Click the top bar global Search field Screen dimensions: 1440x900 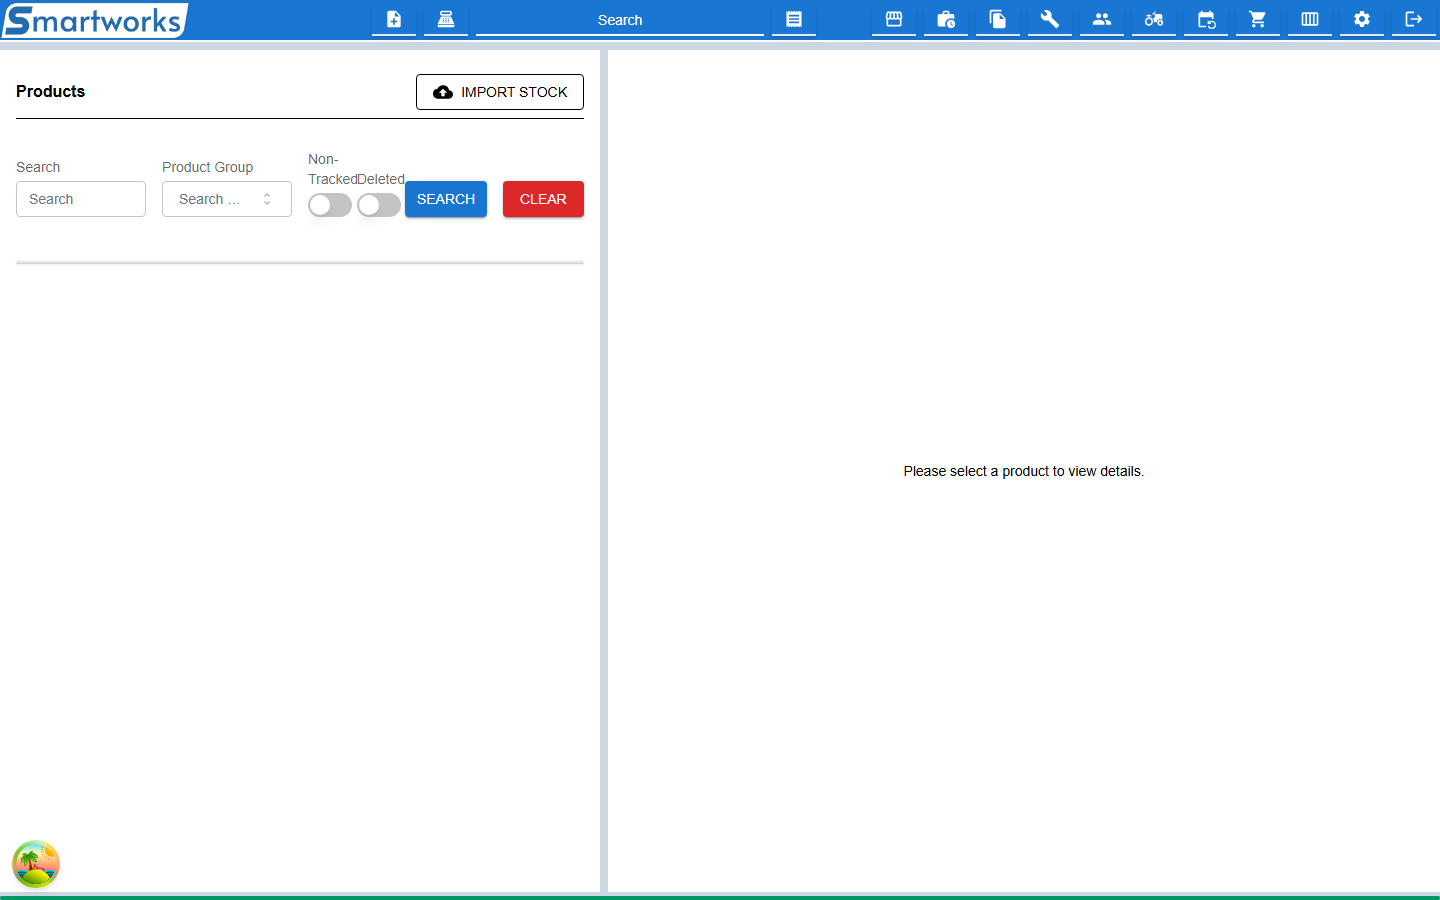click(x=620, y=20)
